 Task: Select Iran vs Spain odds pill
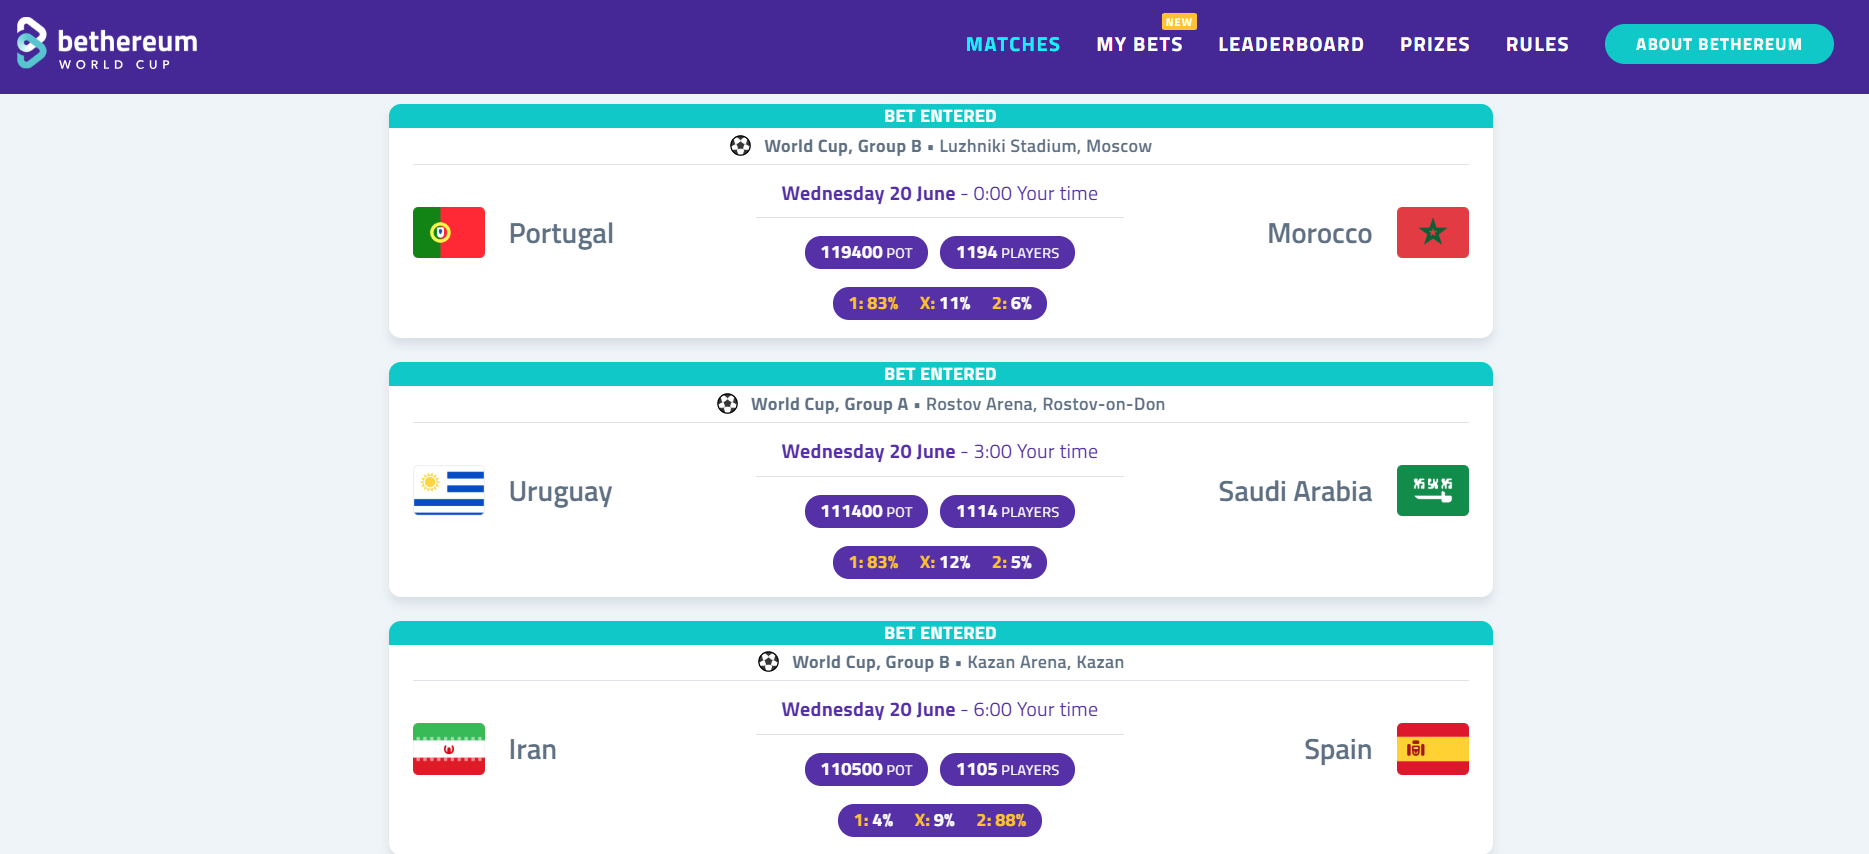(940, 821)
